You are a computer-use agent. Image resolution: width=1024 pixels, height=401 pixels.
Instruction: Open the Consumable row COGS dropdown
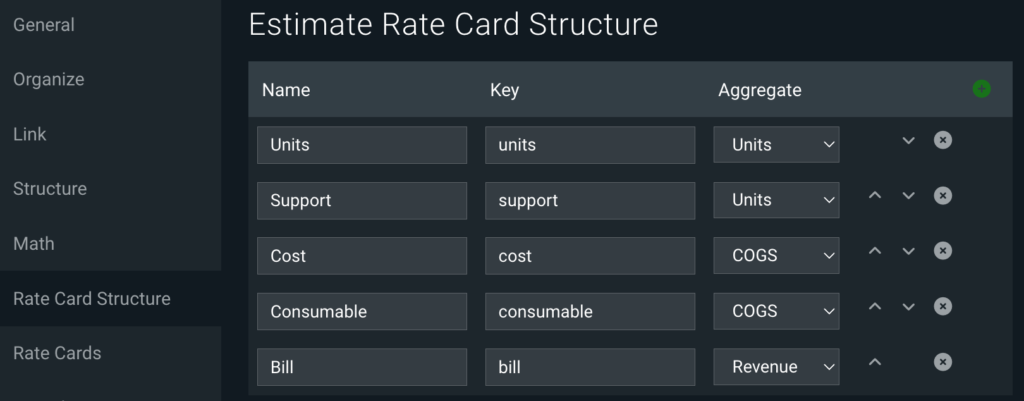point(776,311)
